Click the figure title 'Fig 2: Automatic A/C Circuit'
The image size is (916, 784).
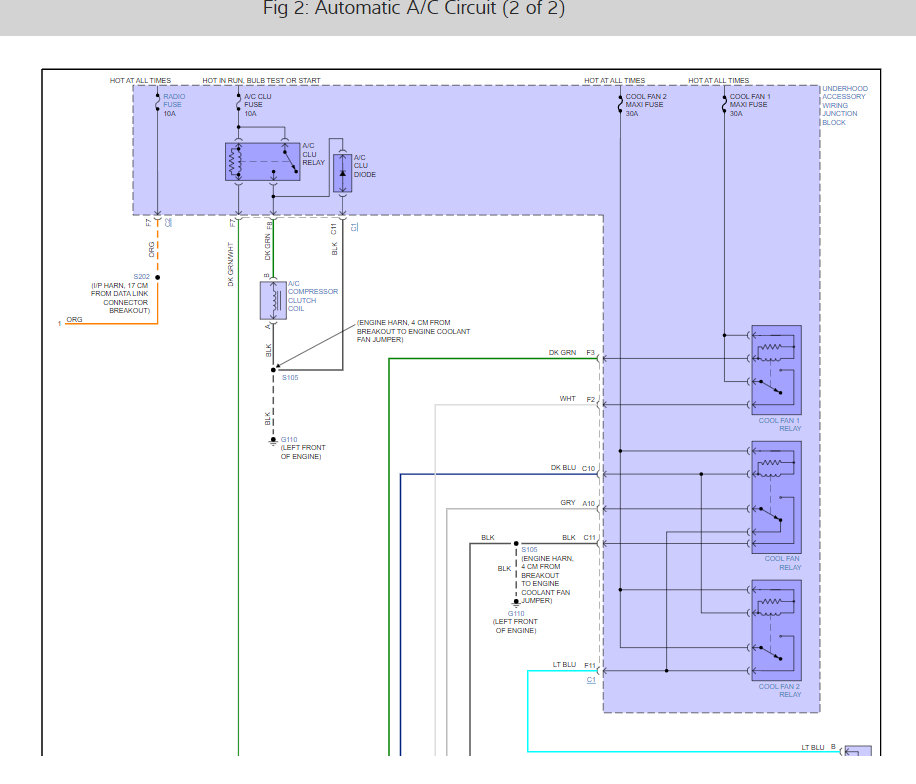tap(414, 9)
